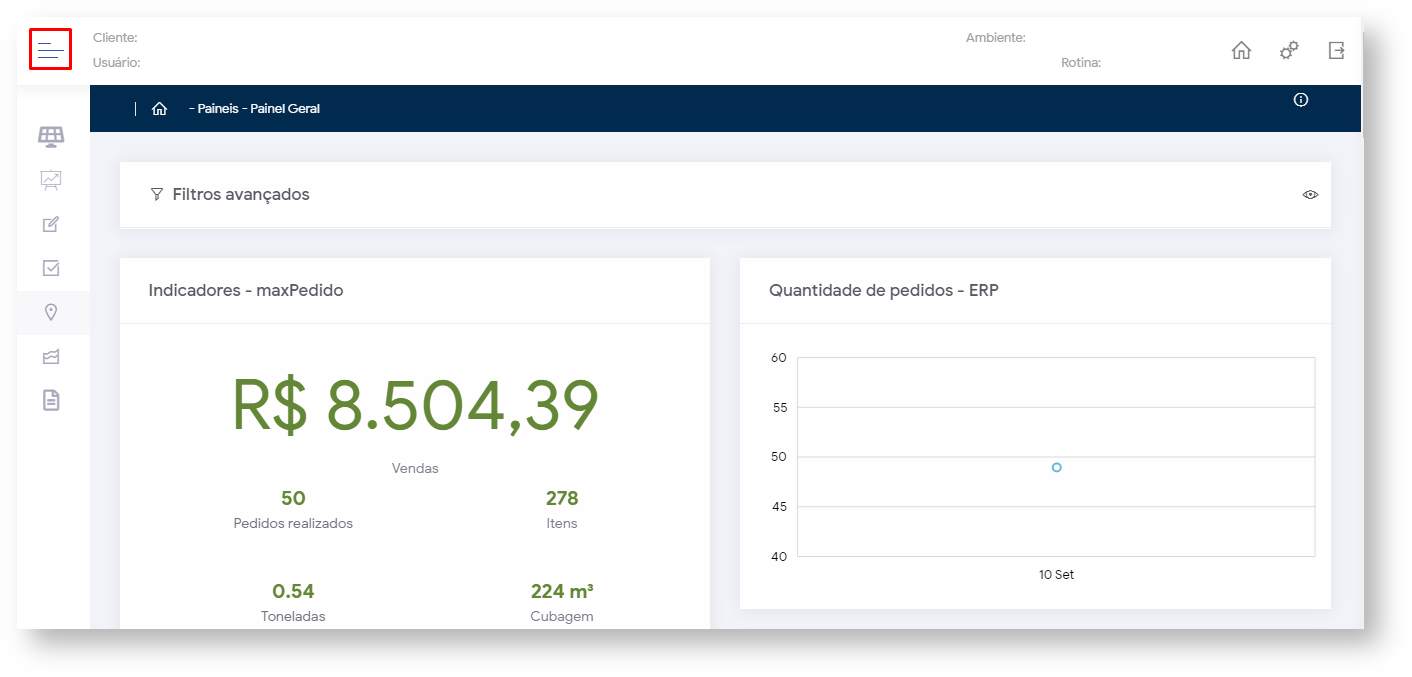
Task: Click the data point on the pedidos chart
Action: coord(1056,467)
